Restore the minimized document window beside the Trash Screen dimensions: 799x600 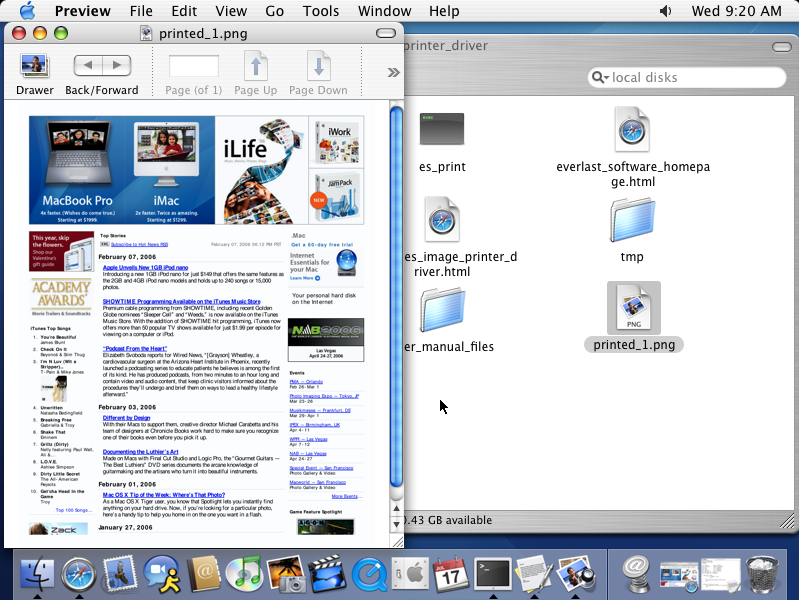coord(721,575)
